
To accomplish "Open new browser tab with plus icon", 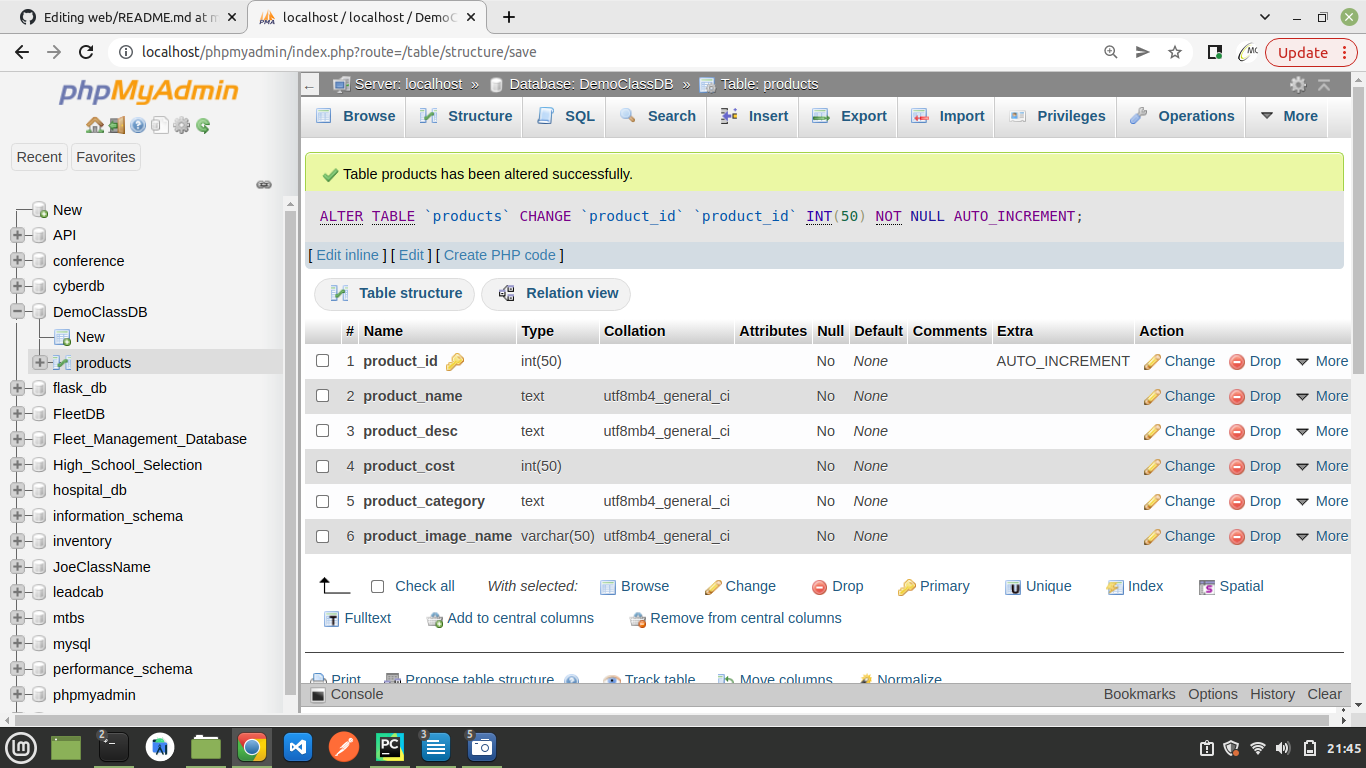I will 509,17.
